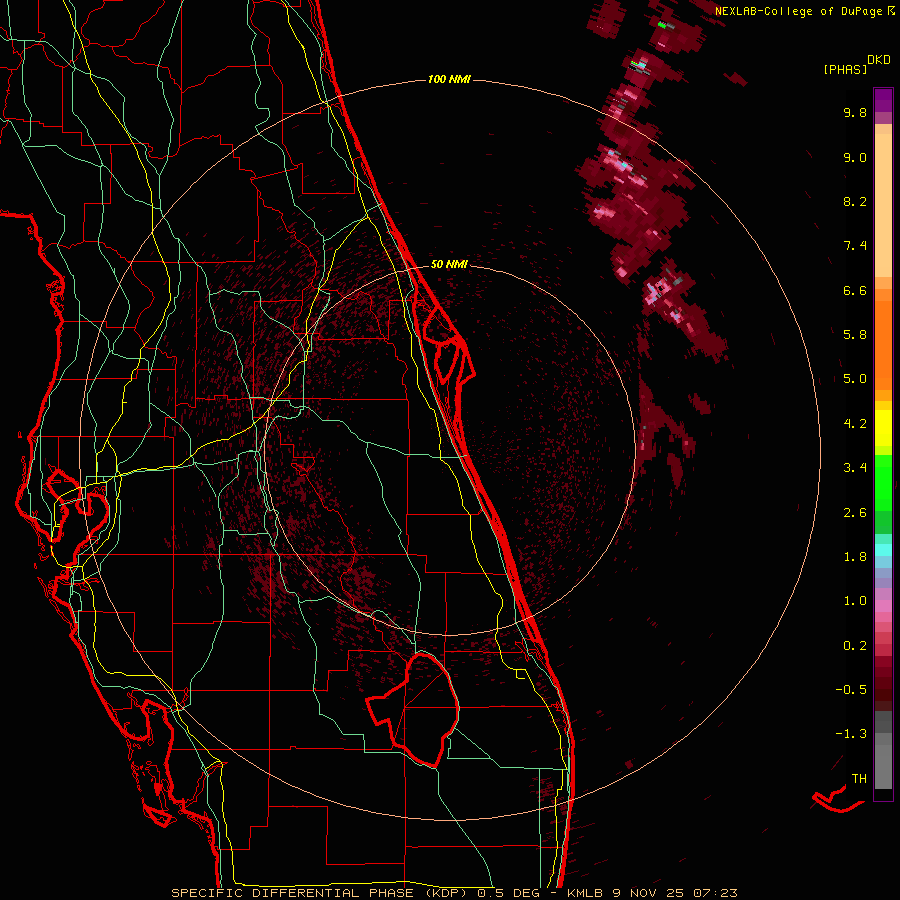The image size is (900, 900).
Task: Select the 100 NMI range ring label
Action: coord(449,79)
